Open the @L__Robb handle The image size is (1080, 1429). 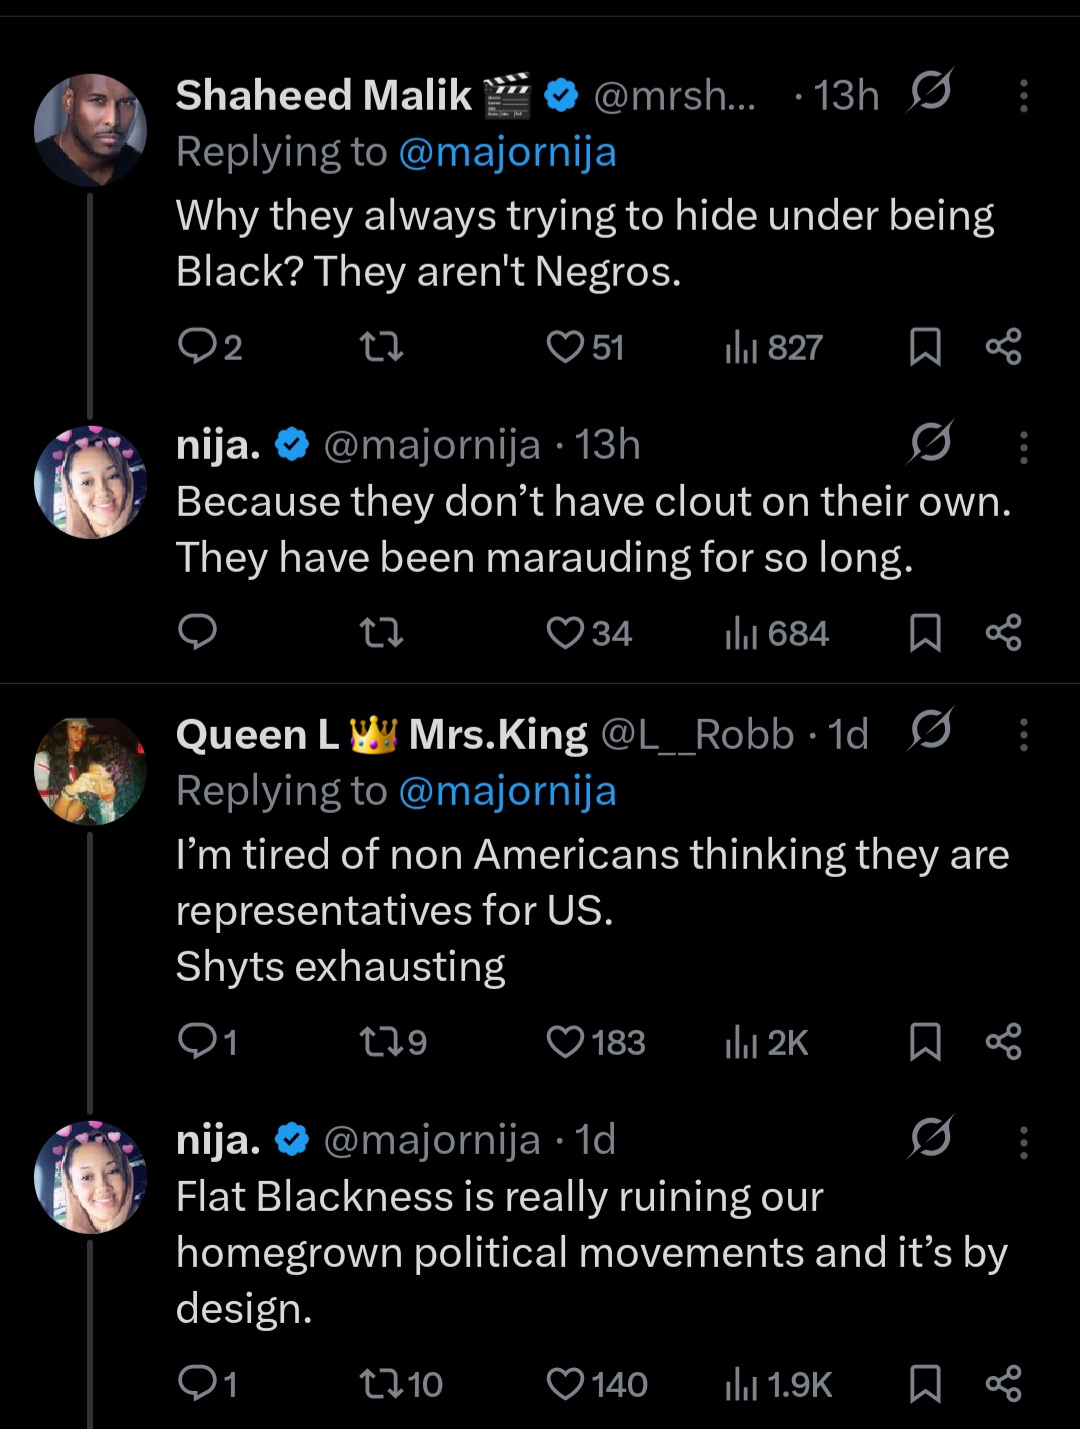[696, 735]
